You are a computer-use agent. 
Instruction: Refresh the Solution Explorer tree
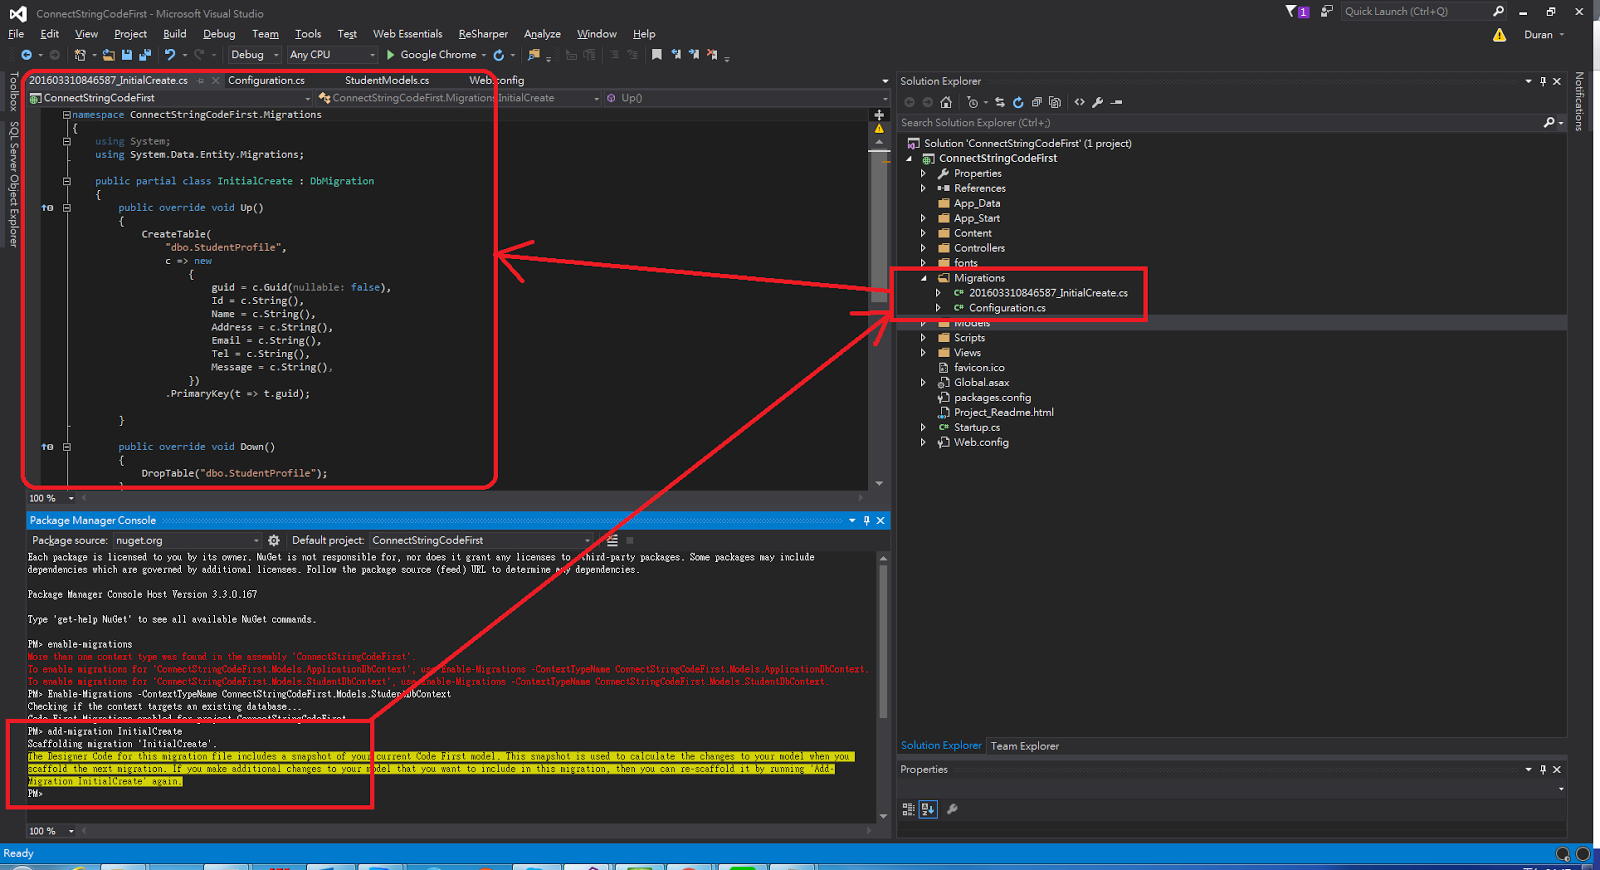[x=1018, y=102]
